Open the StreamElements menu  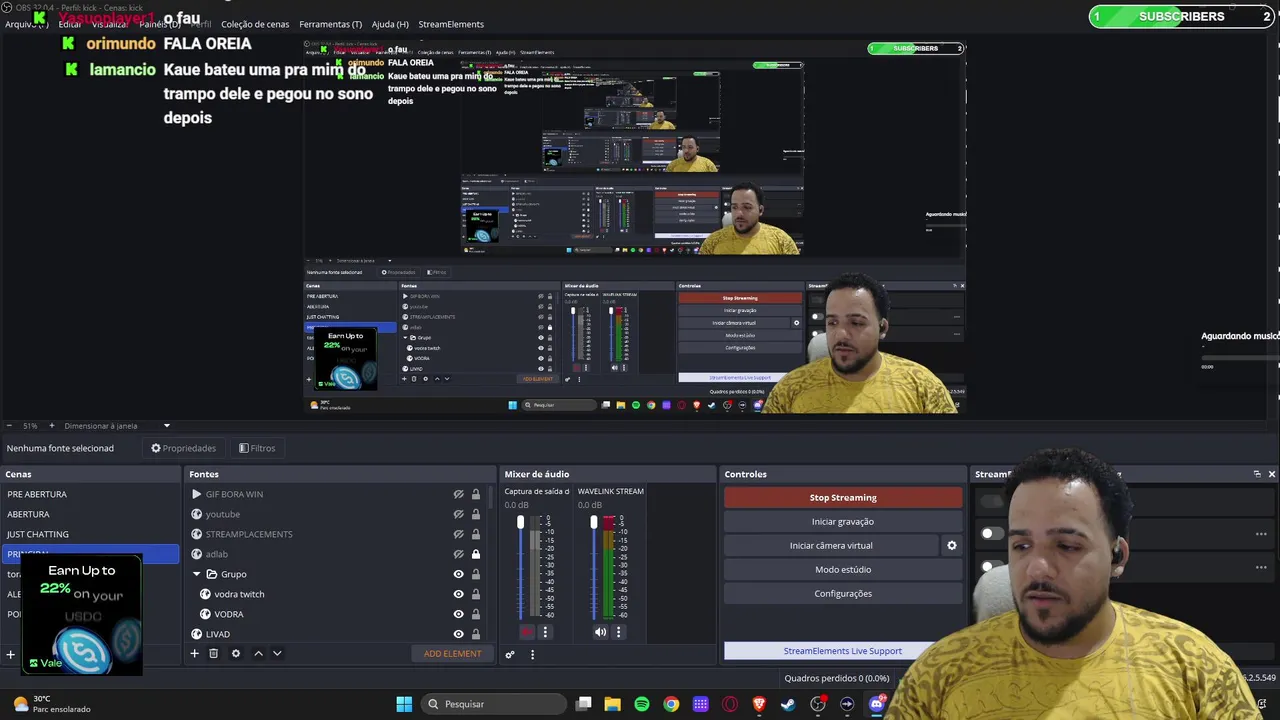[x=451, y=24]
